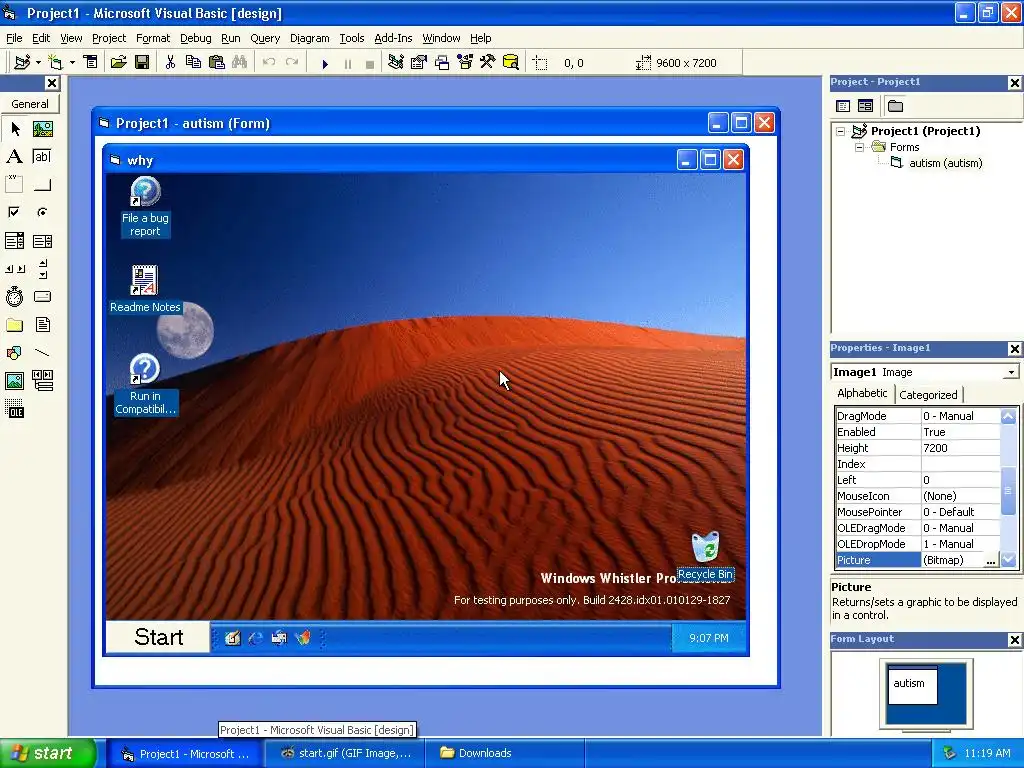
Task: Select the Enabled property row
Action: 918,432
